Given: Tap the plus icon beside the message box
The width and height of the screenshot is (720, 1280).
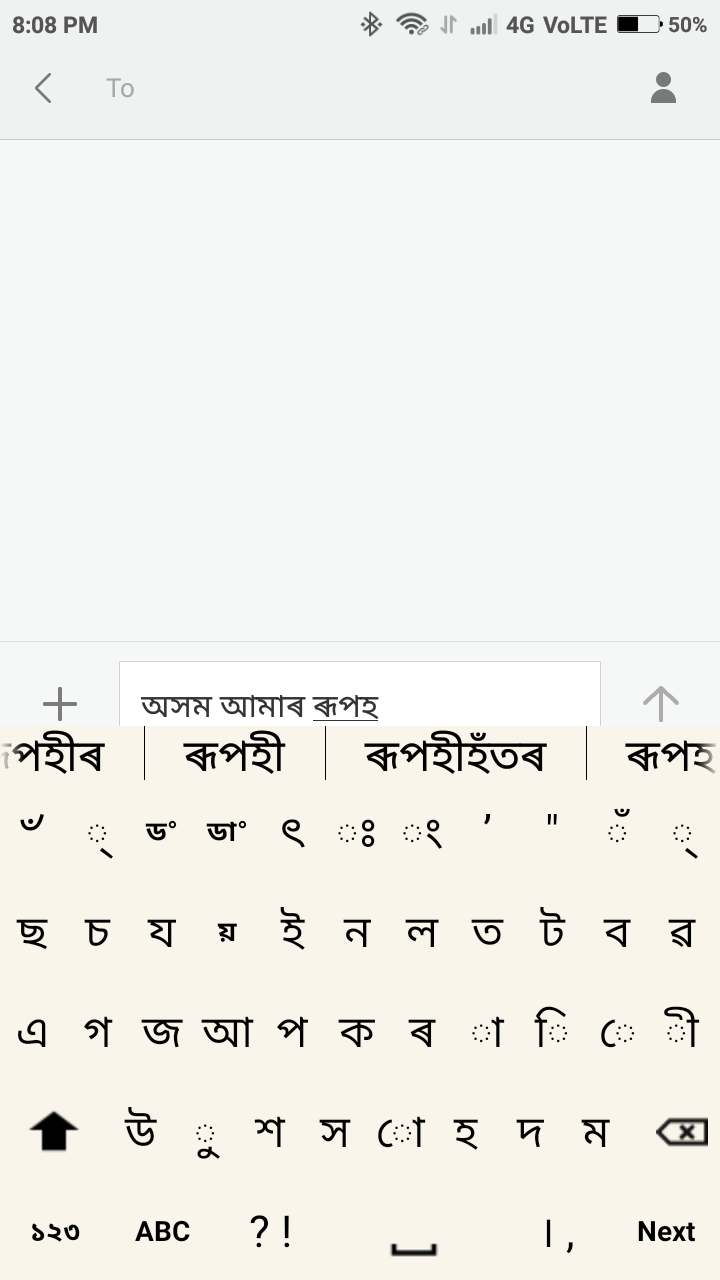Looking at the screenshot, I should coord(60,702).
